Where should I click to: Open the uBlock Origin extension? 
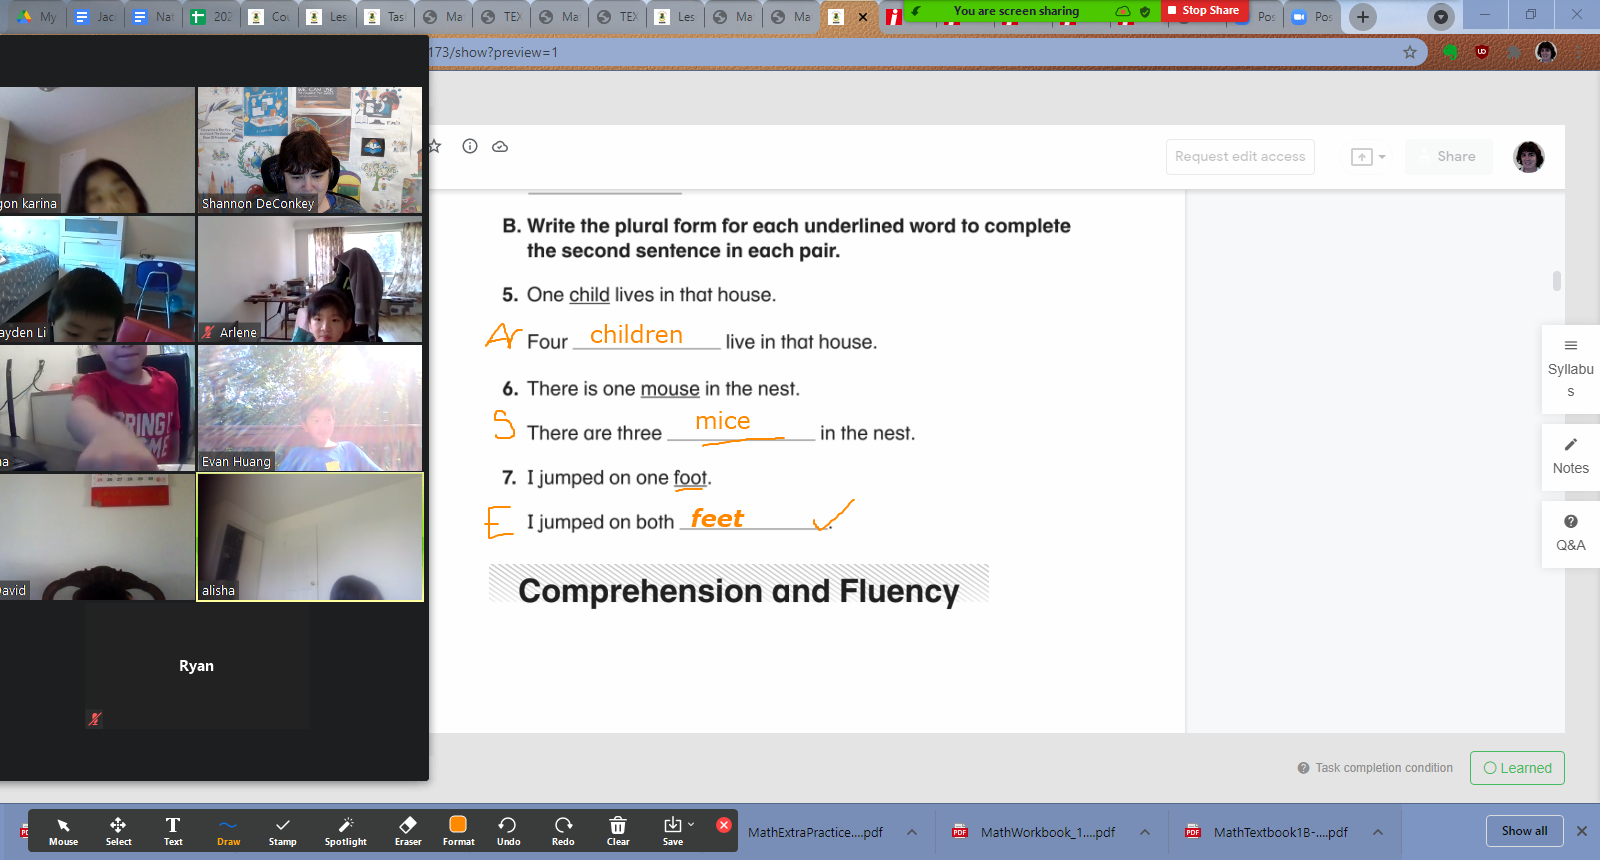point(1482,52)
